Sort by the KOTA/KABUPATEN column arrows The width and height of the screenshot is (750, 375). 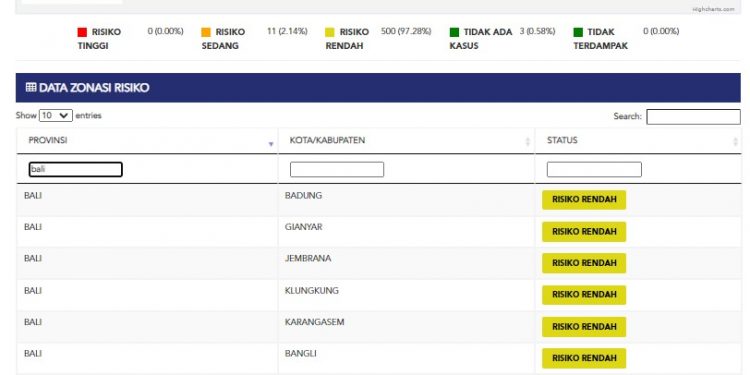528,142
